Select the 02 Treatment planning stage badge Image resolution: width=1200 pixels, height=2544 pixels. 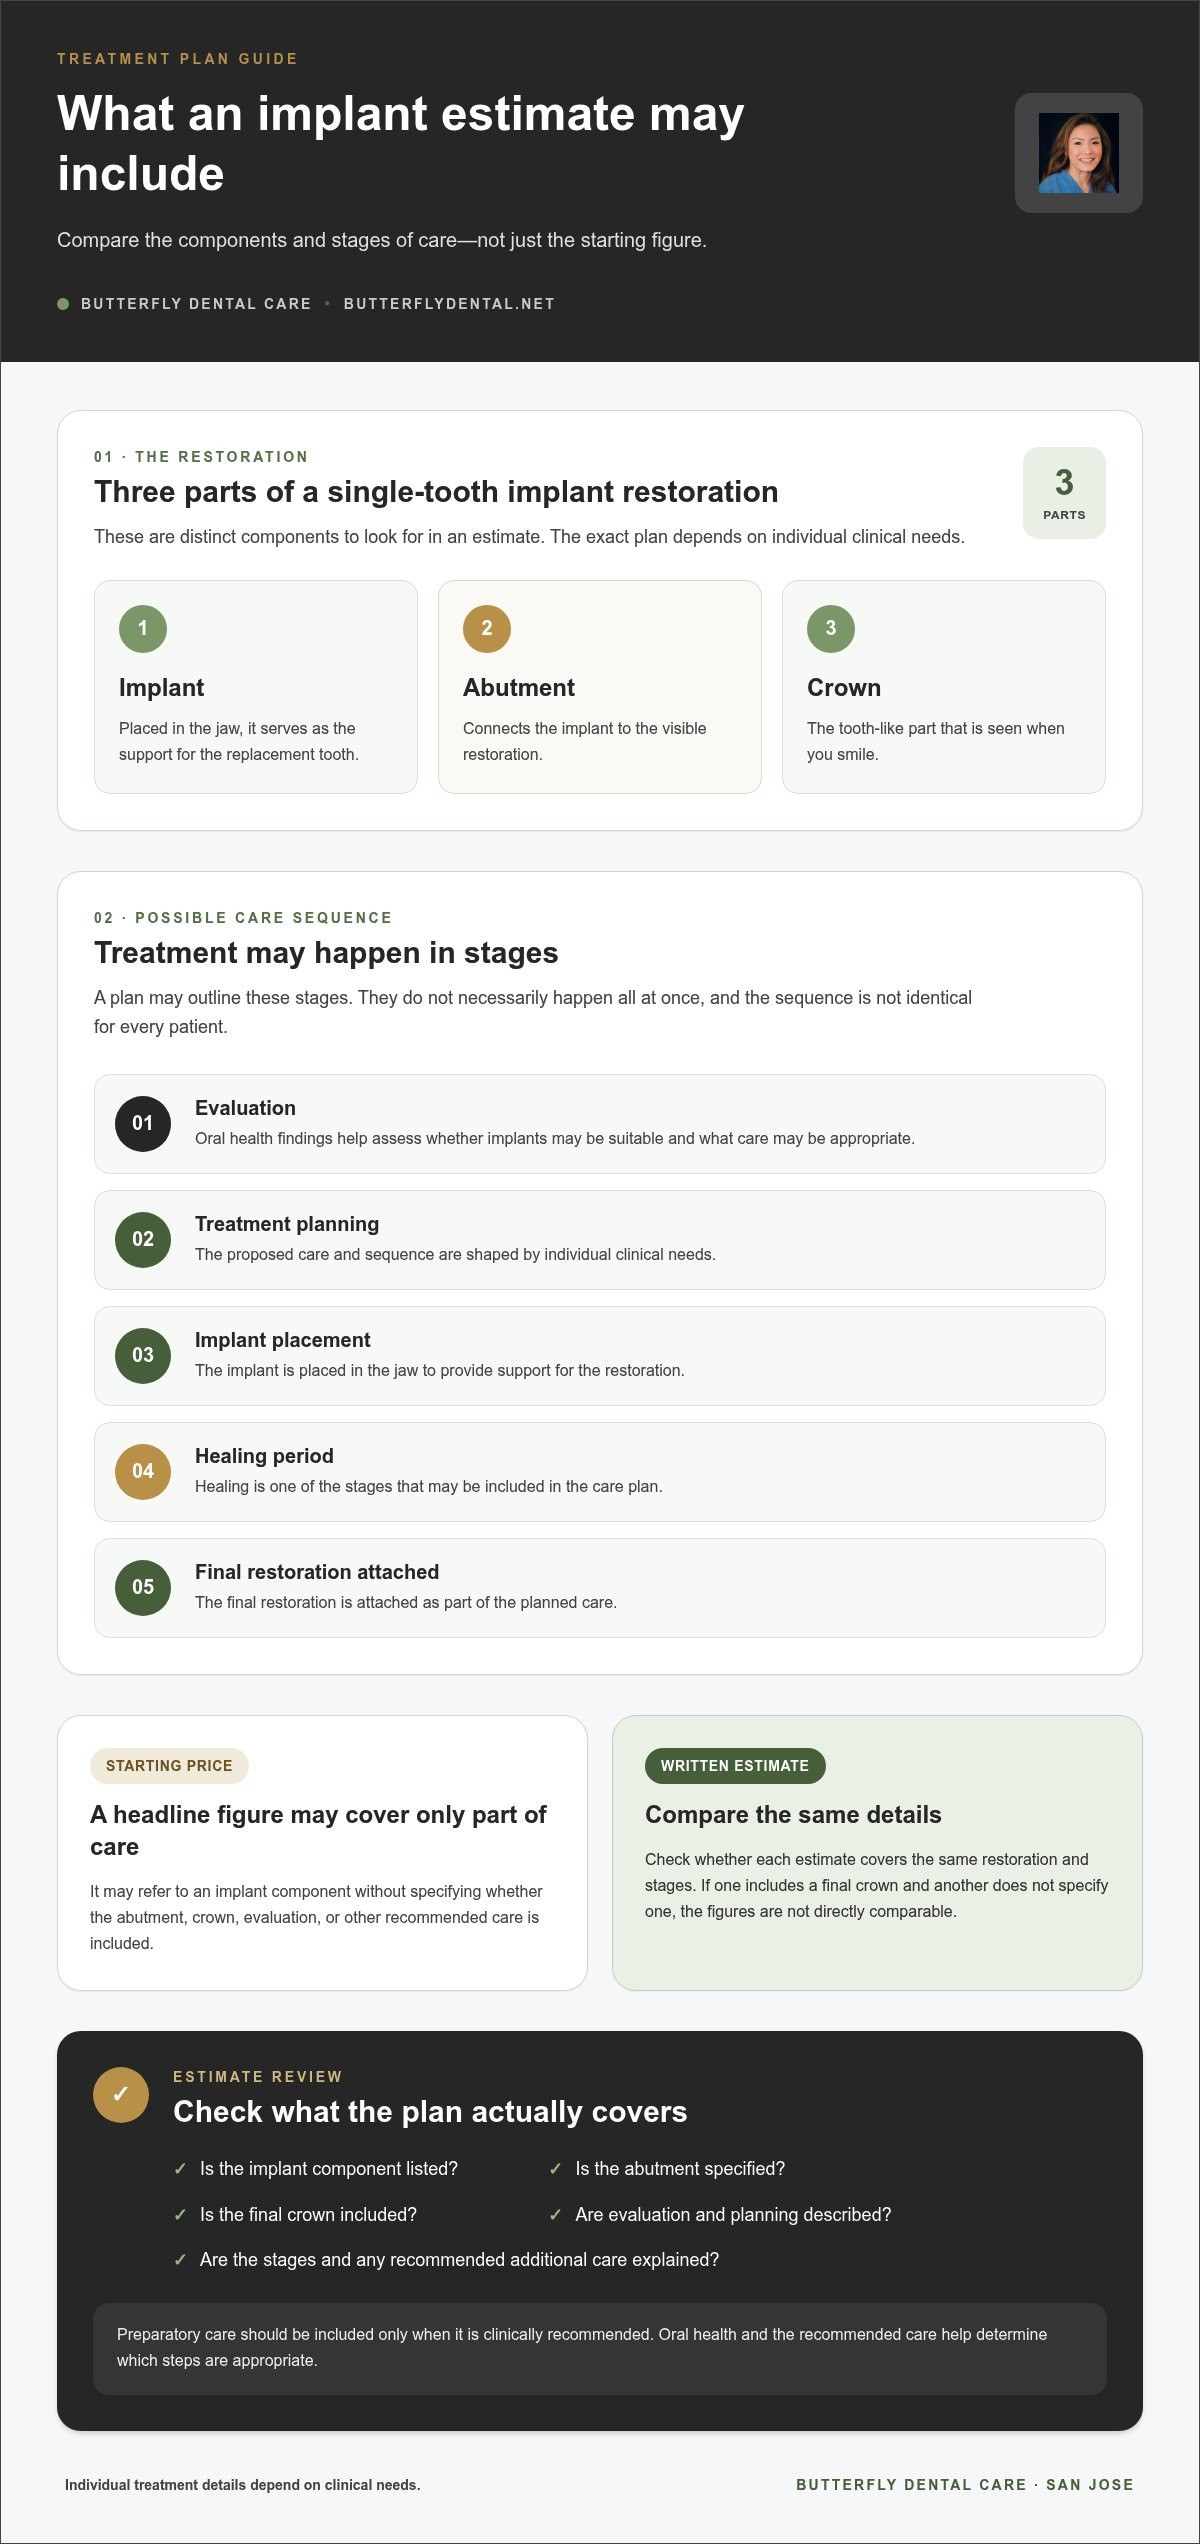[143, 1240]
